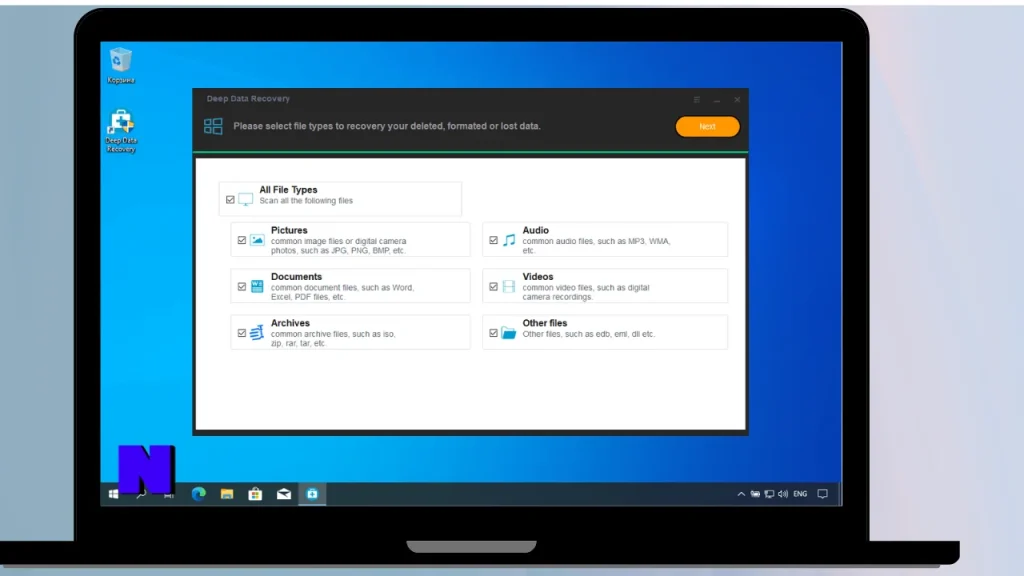Click the monitor icon for All File Types
This screenshot has width=1024, height=576.
coord(246,199)
